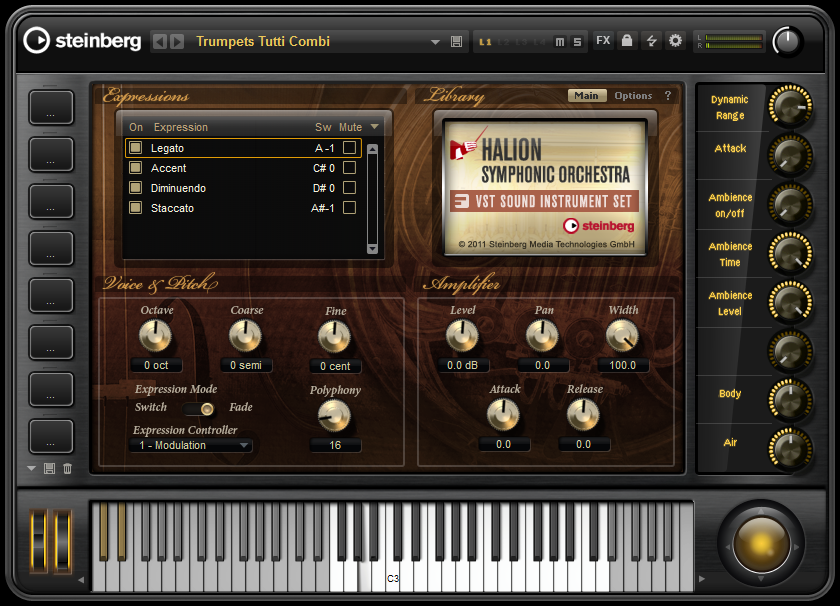Adjust the main volume knob at the top right
The width and height of the screenshot is (840, 606).
(x=787, y=42)
